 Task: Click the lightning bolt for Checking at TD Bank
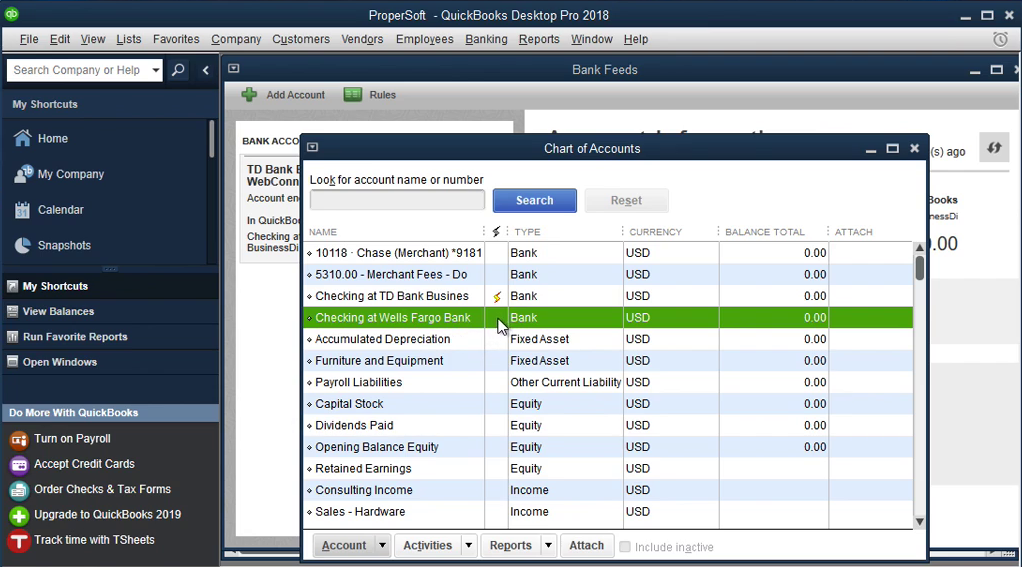coord(497,297)
